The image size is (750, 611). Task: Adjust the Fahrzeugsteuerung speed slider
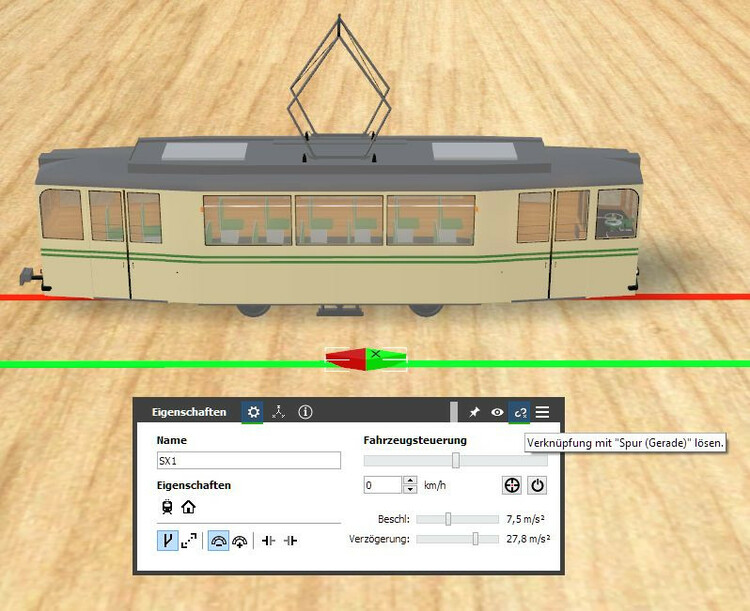tap(455, 460)
